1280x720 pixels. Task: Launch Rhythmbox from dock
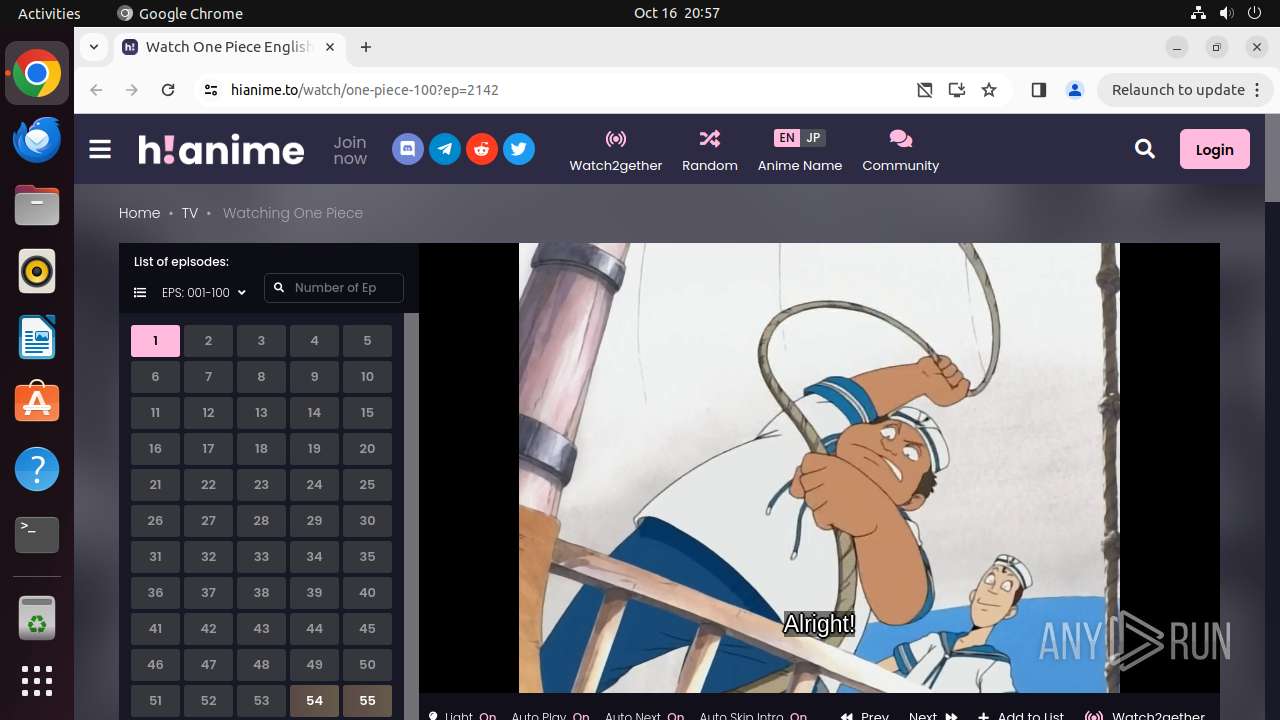(37, 271)
